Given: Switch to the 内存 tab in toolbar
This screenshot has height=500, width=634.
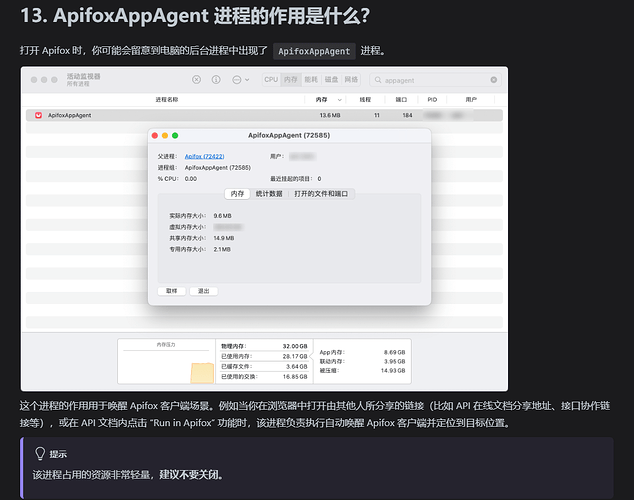Looking at the screenshot, I should pos(290,80).
